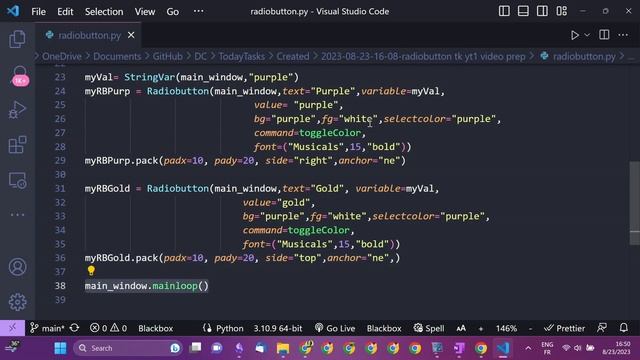Show hidden system tray icons chevron
Image resolution: width=640 pixels, height=360 pixels.
click(x=528, y=348)
